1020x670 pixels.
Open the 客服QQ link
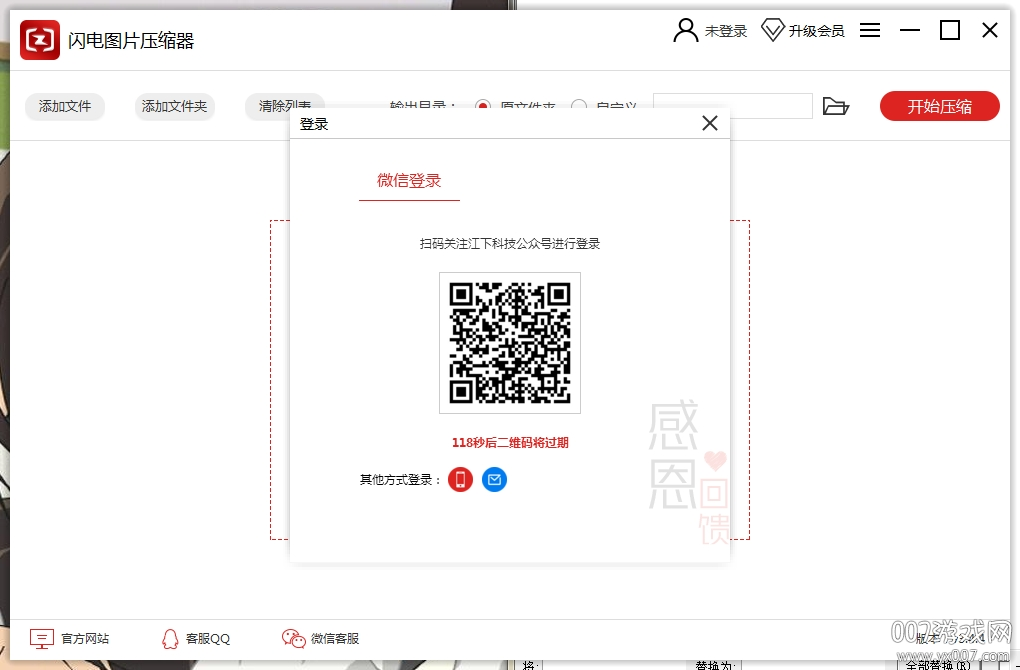point(208,639)
